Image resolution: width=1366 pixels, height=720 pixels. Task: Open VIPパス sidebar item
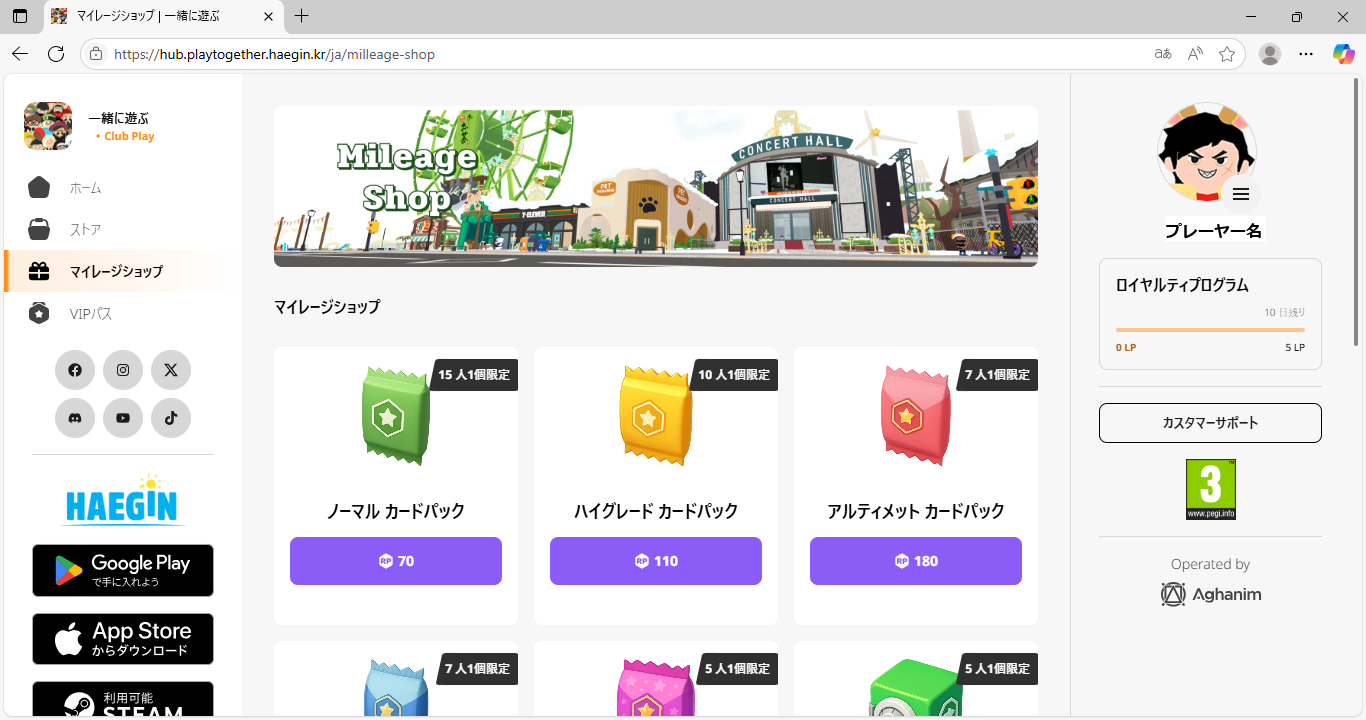(90, 314)
